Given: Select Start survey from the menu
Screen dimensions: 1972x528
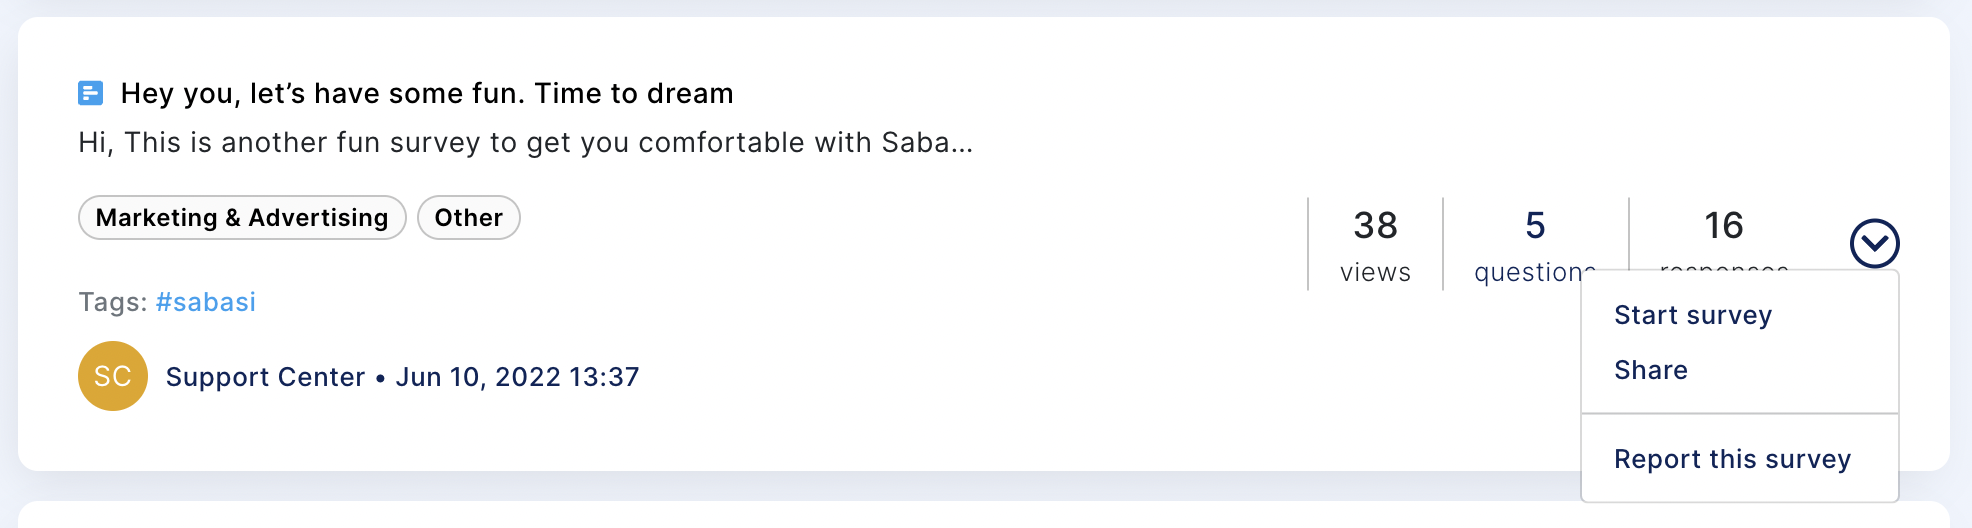Looking at the screenshot, I should pos(1692,315).
